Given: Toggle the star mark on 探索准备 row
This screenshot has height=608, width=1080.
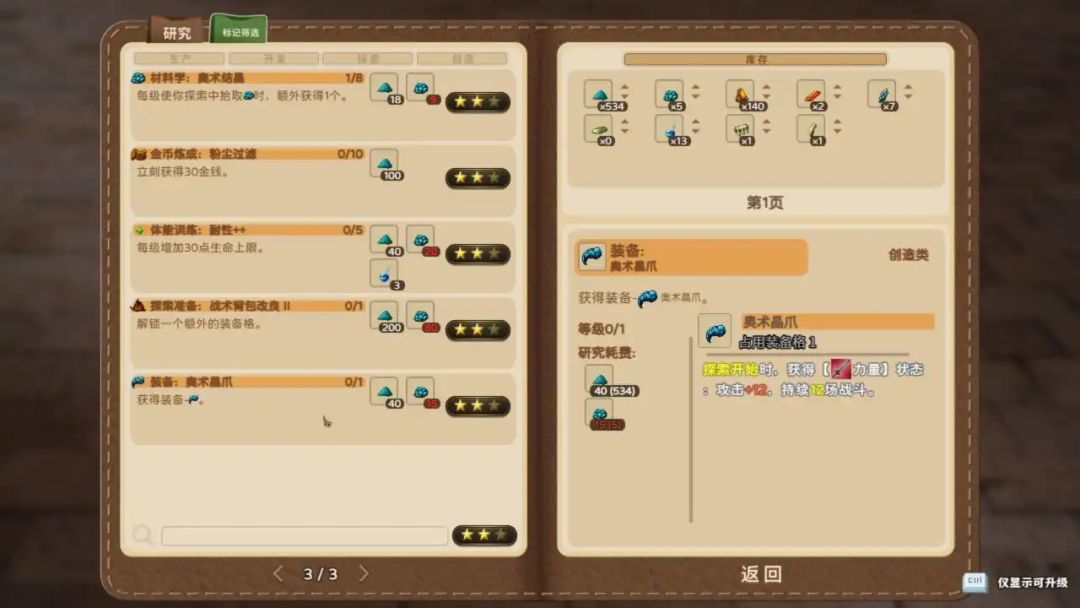Looking at the screenshot, I should coord(477,330).
